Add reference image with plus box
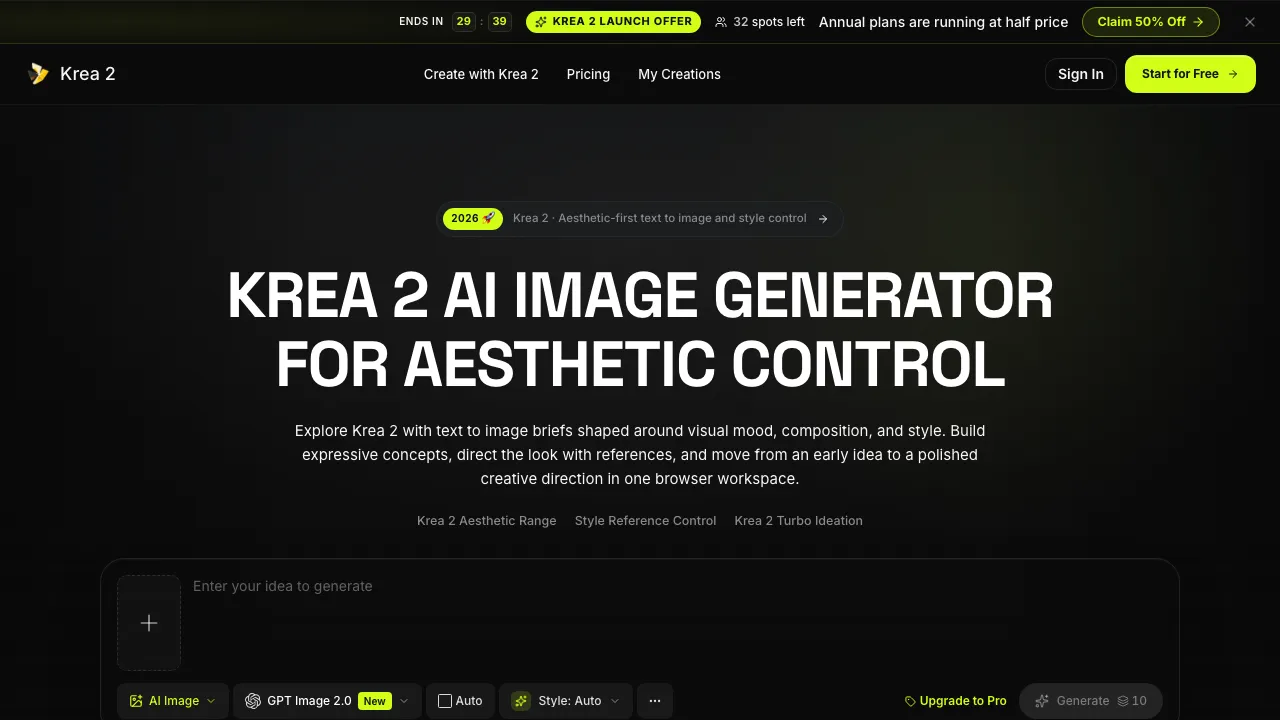Image resolution: width=1280 pixels, height=720 pixels. [149, 623]
